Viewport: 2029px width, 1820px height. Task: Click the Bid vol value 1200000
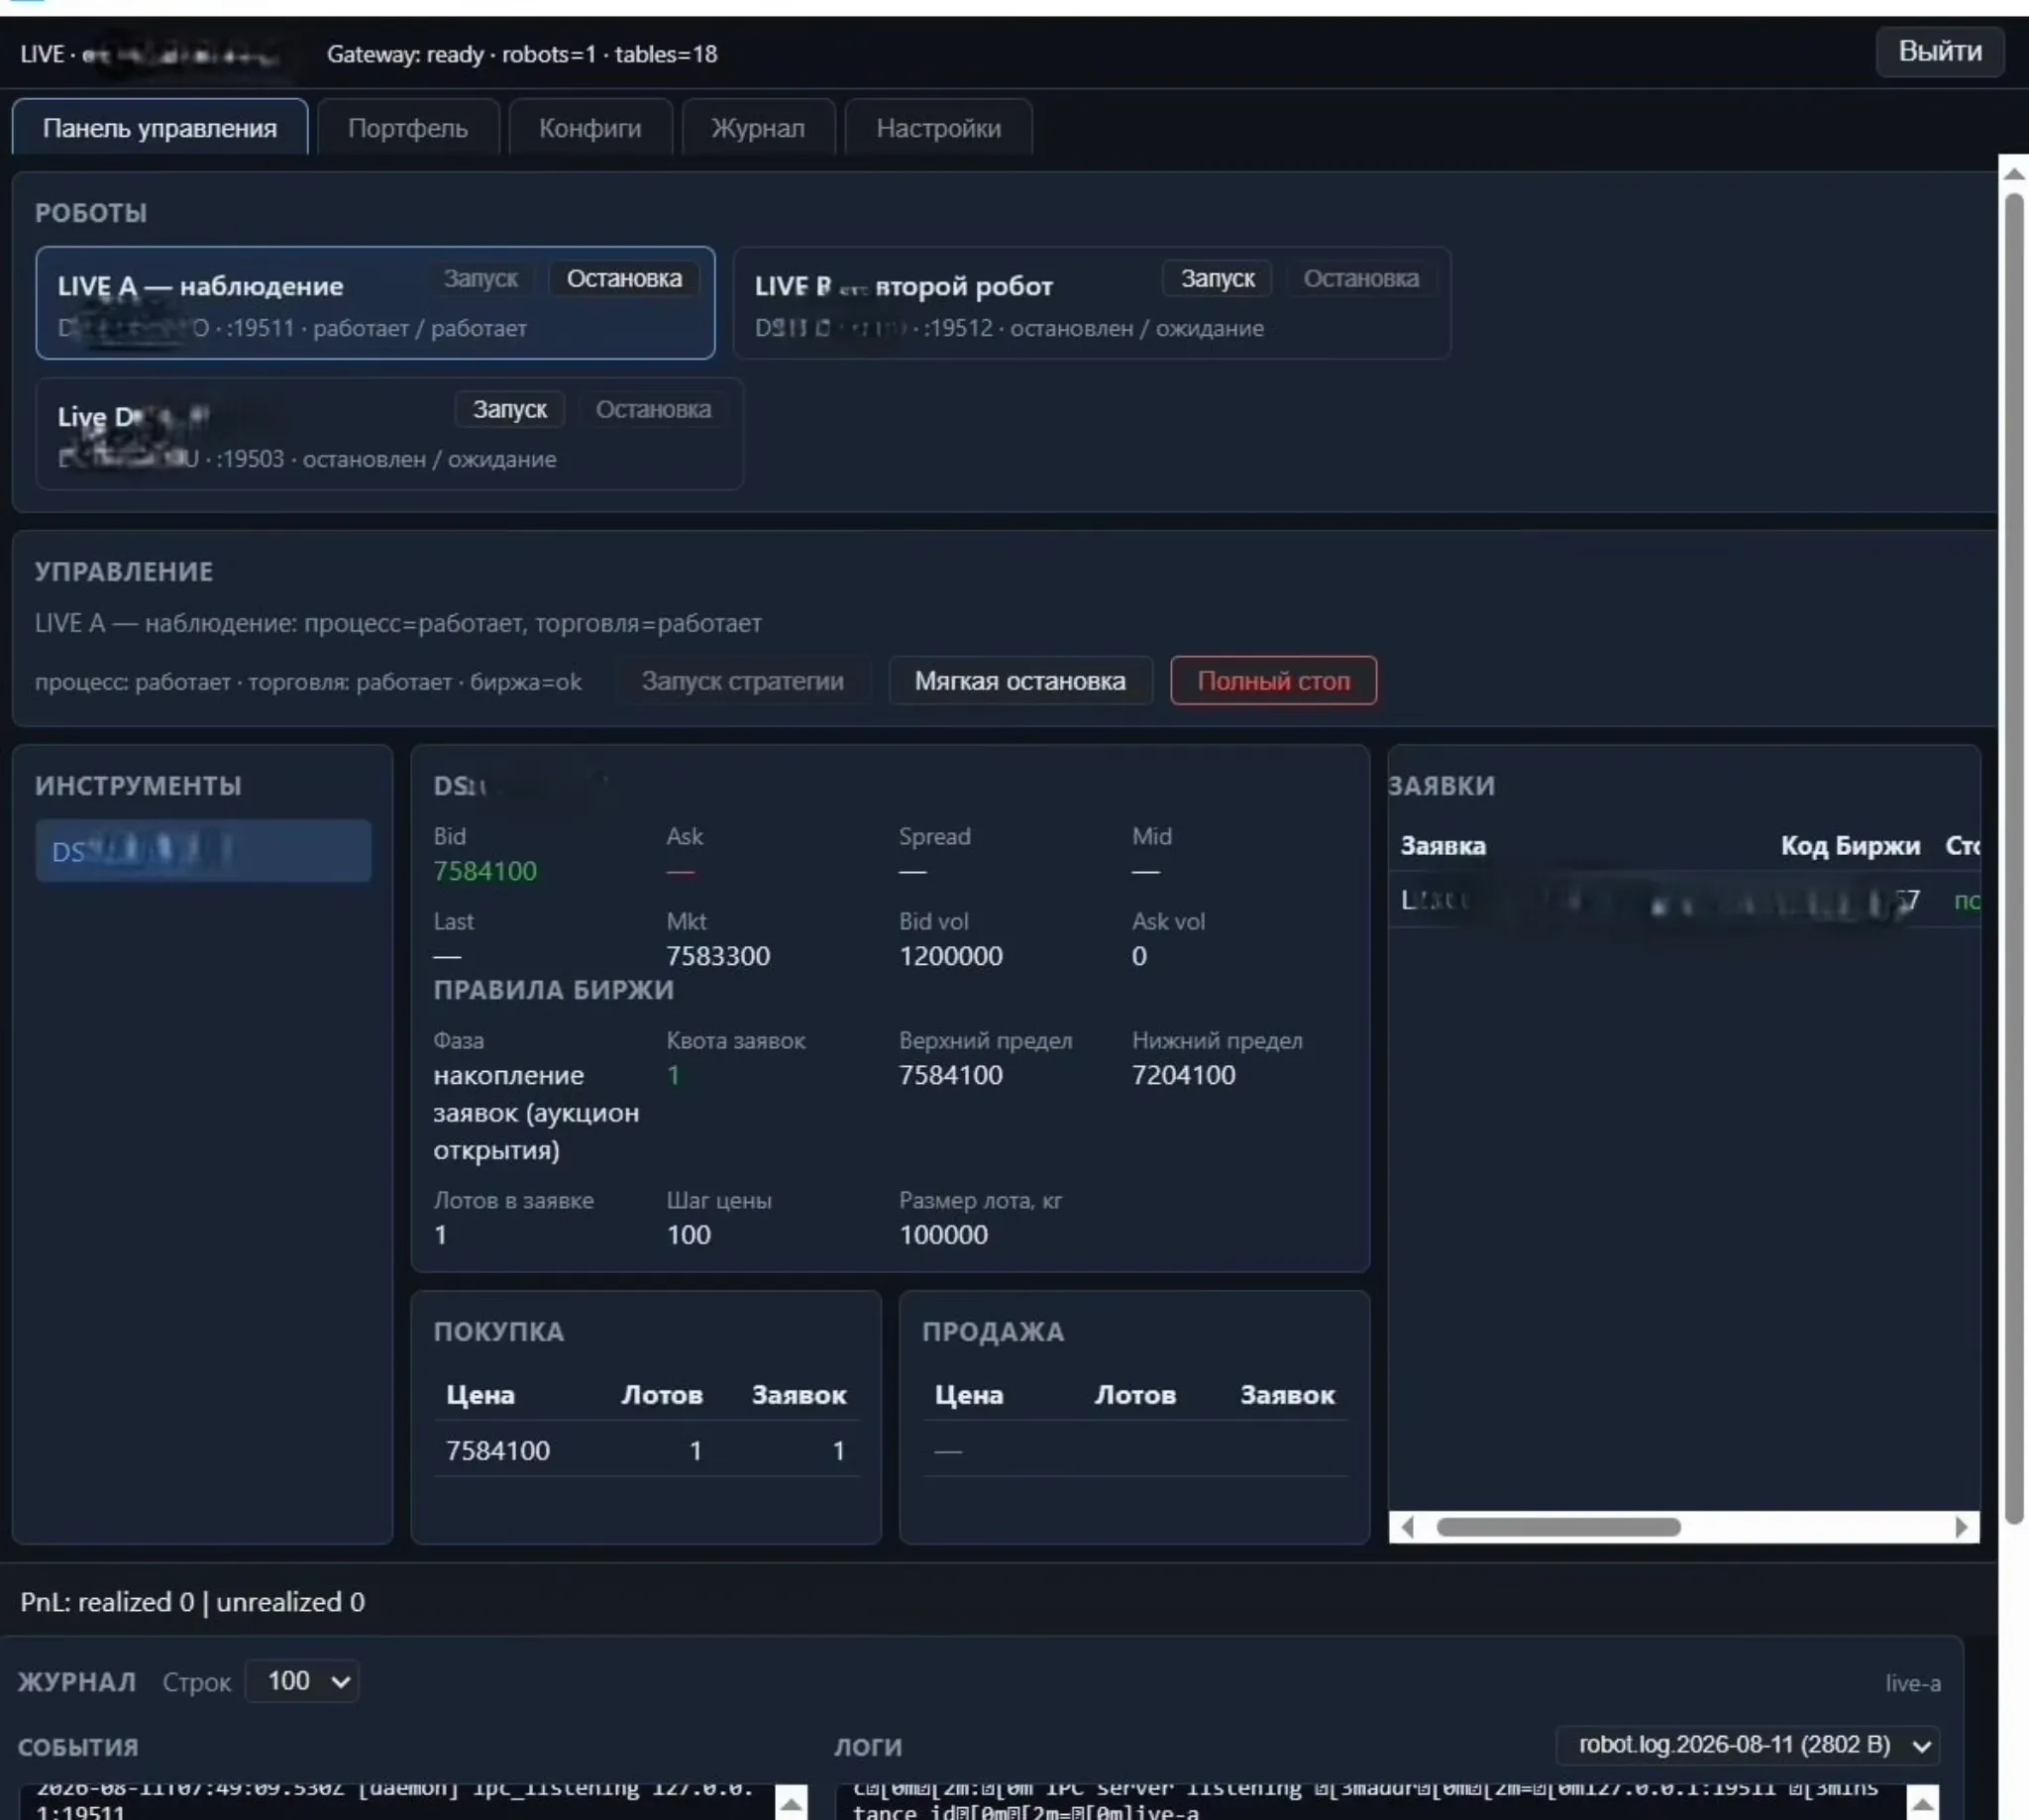pos(950,956)
